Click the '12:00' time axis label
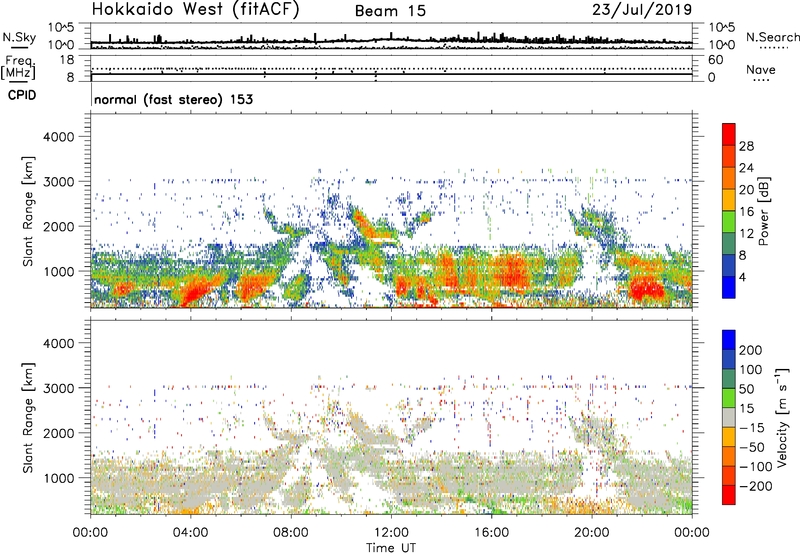This screenshot has height=554, width=800. click(x=391, y=533)
